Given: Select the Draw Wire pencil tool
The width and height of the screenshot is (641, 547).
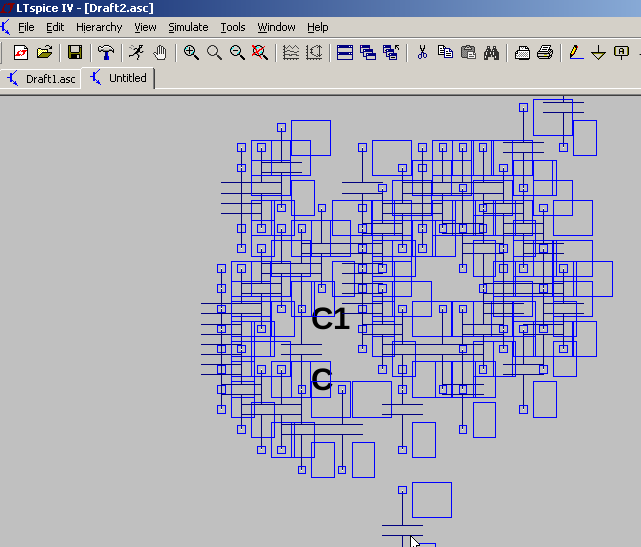Looking at the screenshot, I should [576, 53].
